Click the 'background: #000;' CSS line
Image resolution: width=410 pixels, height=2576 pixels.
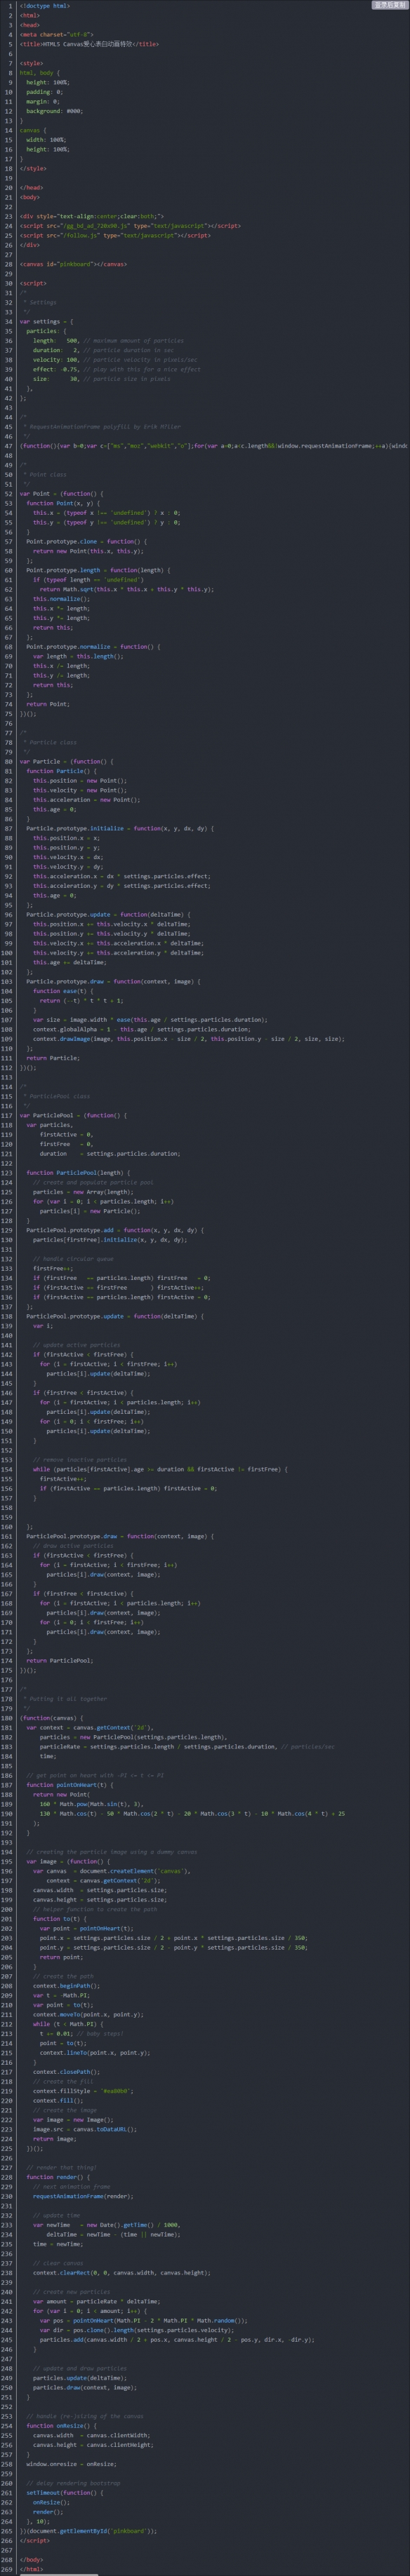54,111
